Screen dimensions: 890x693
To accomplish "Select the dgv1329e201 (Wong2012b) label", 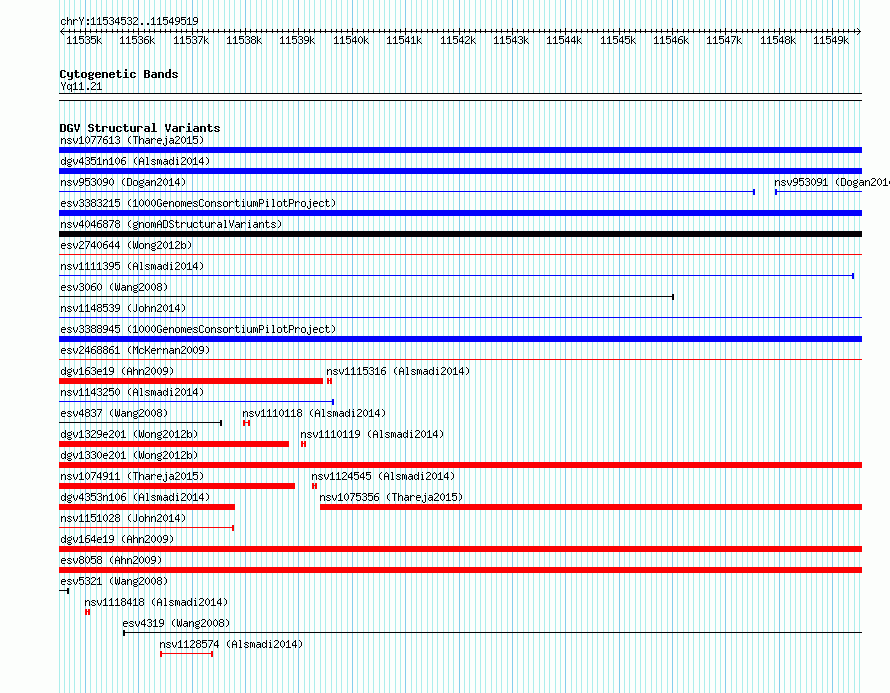I will pyautogui.click(x=129, y=434).
